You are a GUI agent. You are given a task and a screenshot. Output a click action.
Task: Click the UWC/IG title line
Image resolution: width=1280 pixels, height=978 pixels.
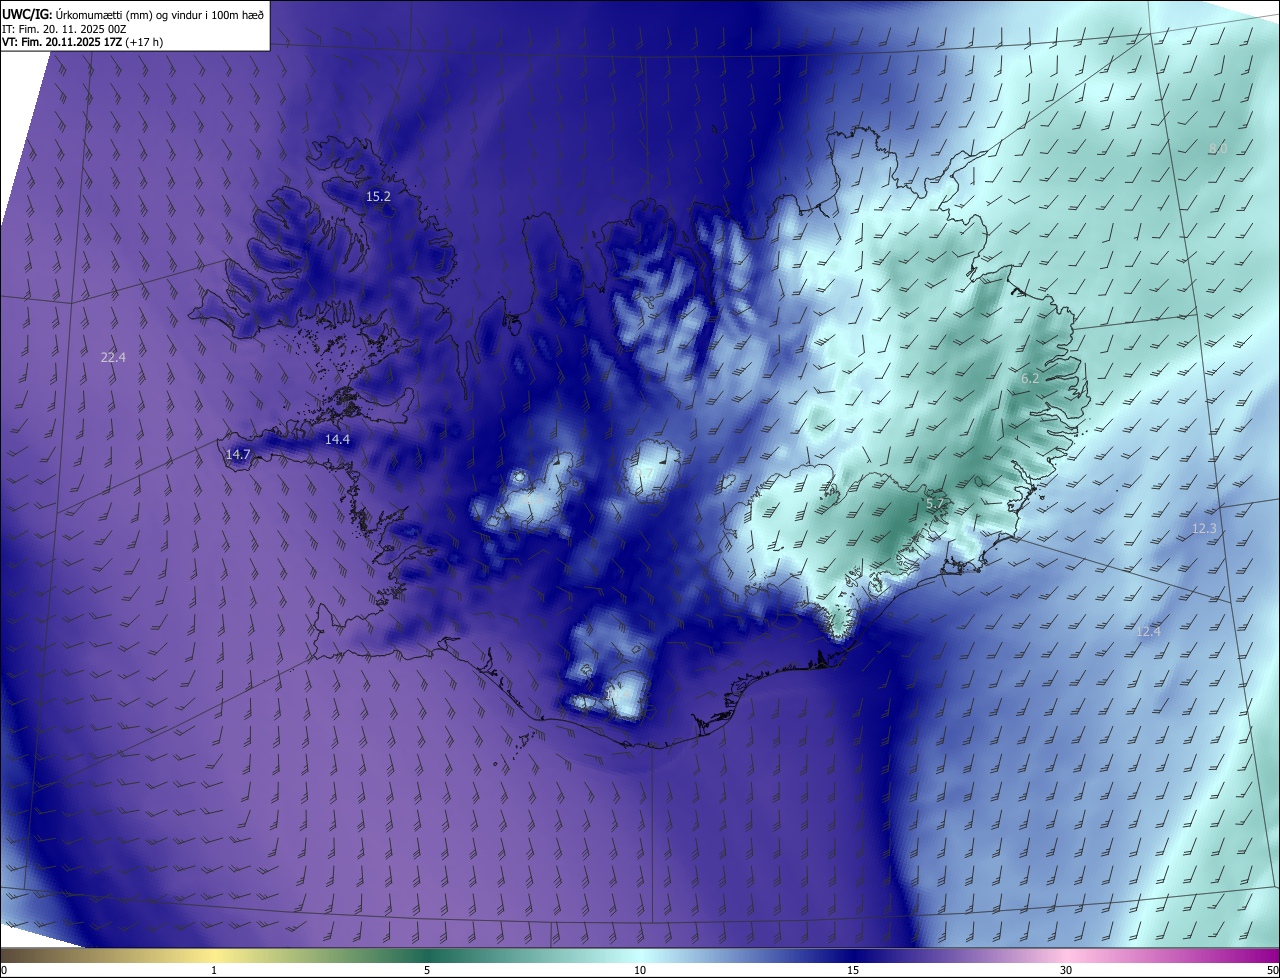click(133, 14)
